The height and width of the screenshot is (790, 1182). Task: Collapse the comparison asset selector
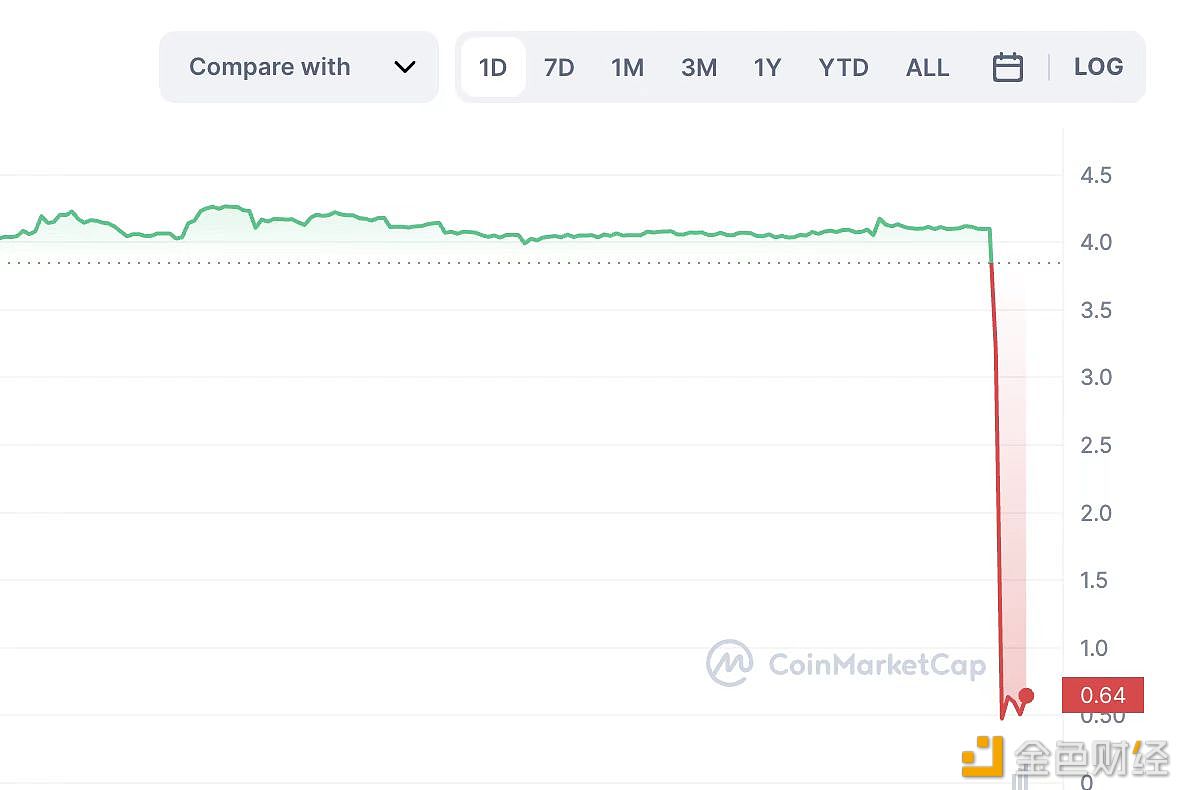[298, 66]
